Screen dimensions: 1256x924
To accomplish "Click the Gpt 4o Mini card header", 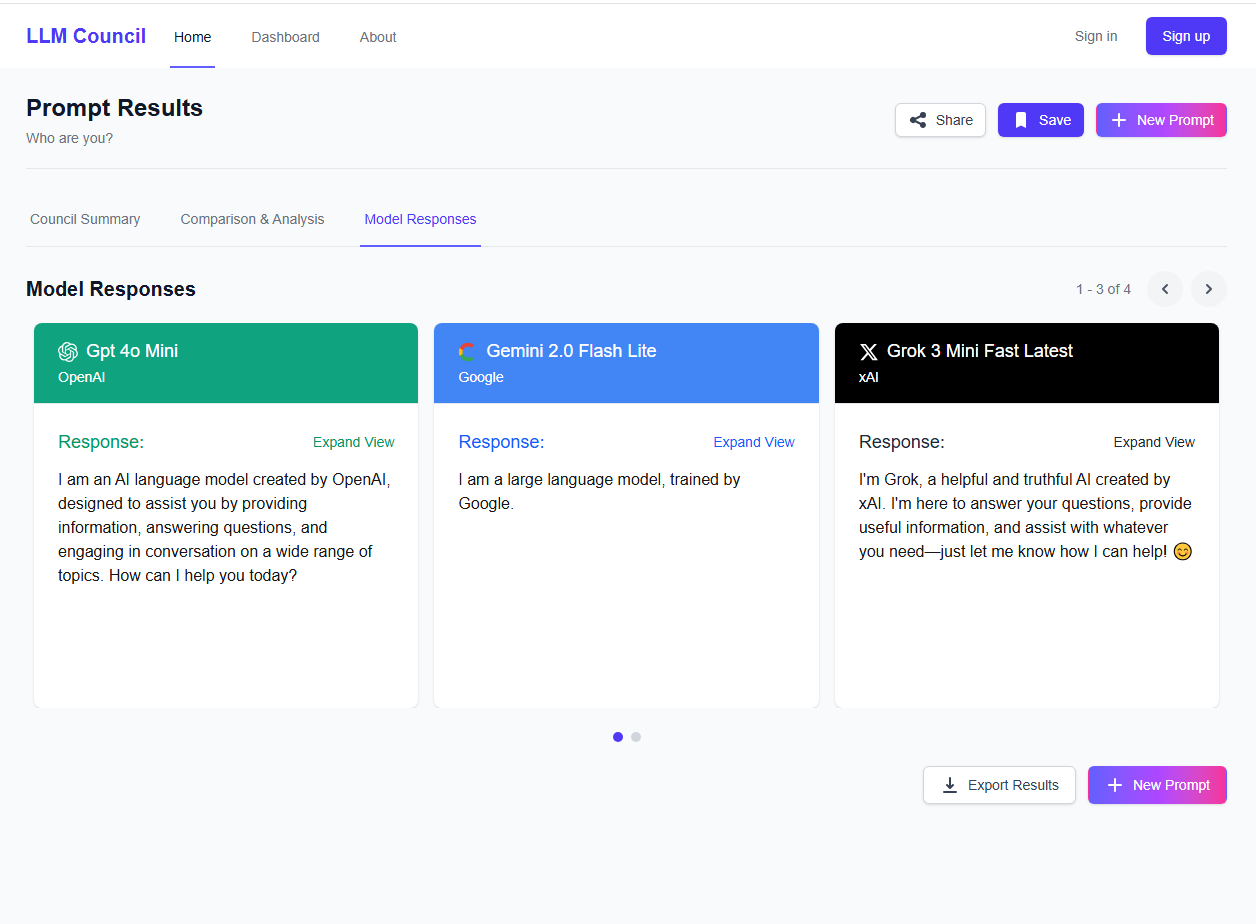I will coord(226,363).
